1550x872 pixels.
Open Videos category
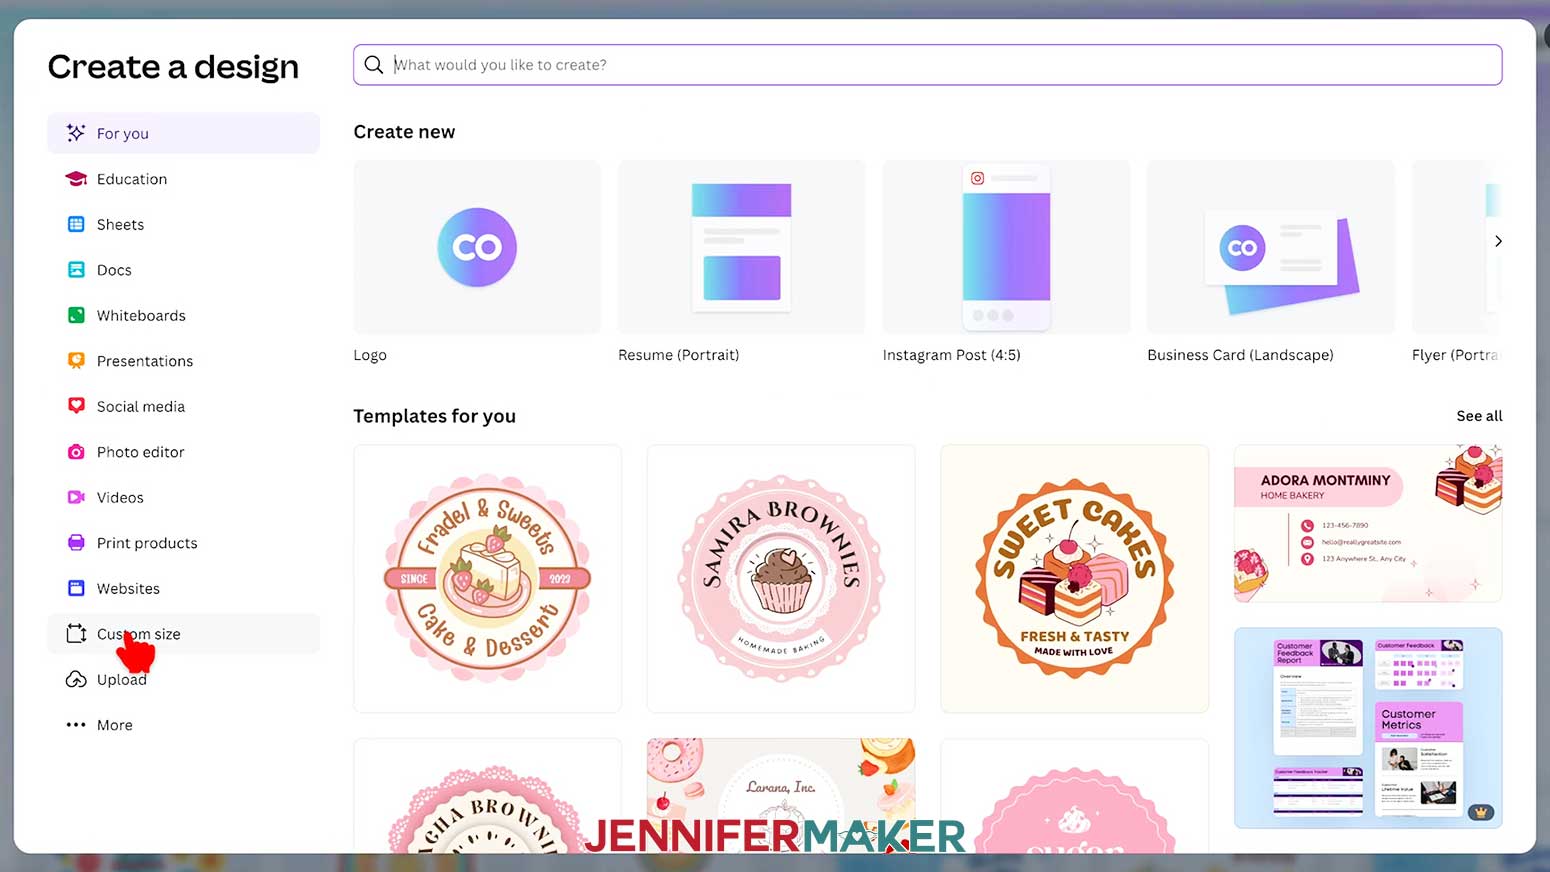pyautogui.click(x=183, y=497)
